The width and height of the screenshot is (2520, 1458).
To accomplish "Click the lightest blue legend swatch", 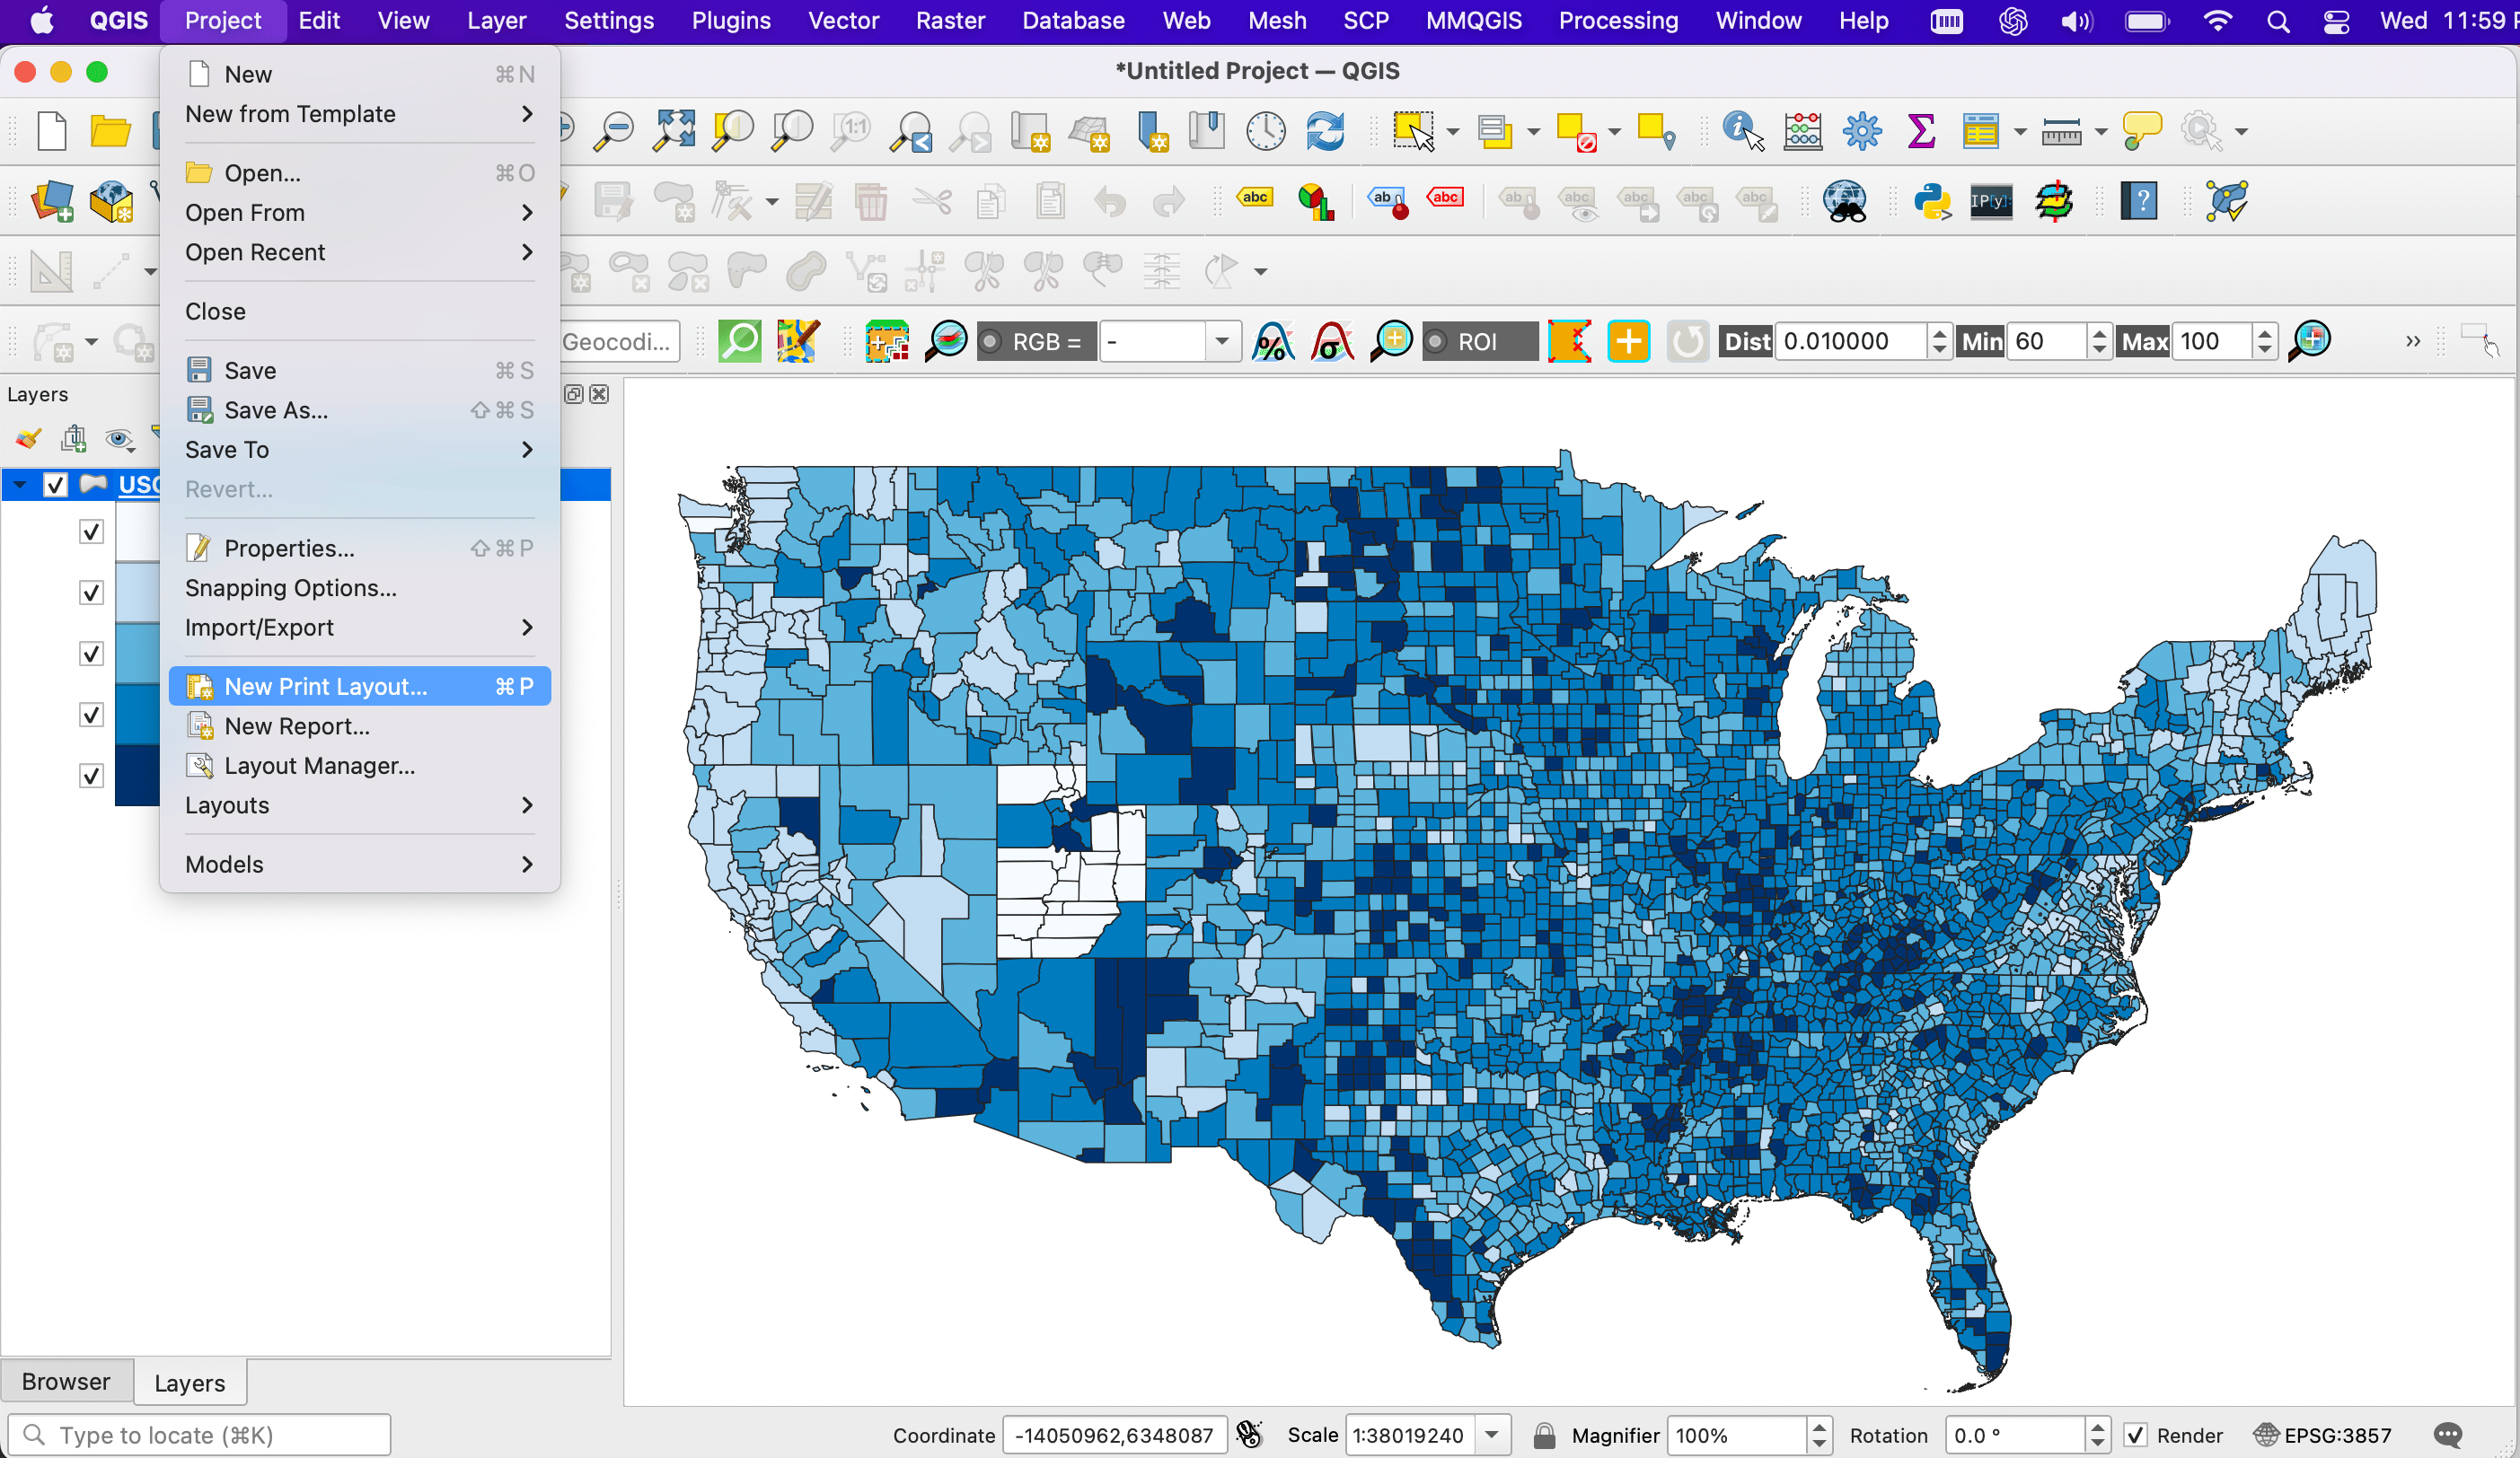I will [137, 532].
